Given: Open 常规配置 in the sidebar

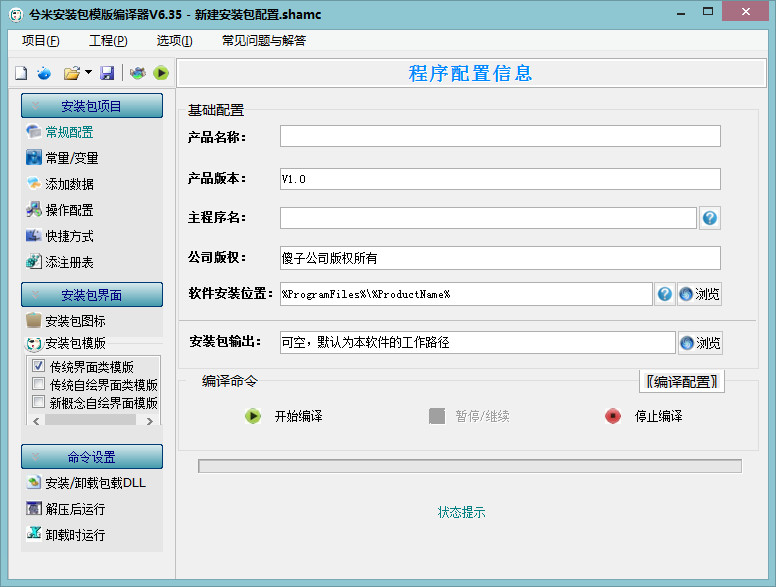Looking at the screenshot, I should tap(60, 132).
